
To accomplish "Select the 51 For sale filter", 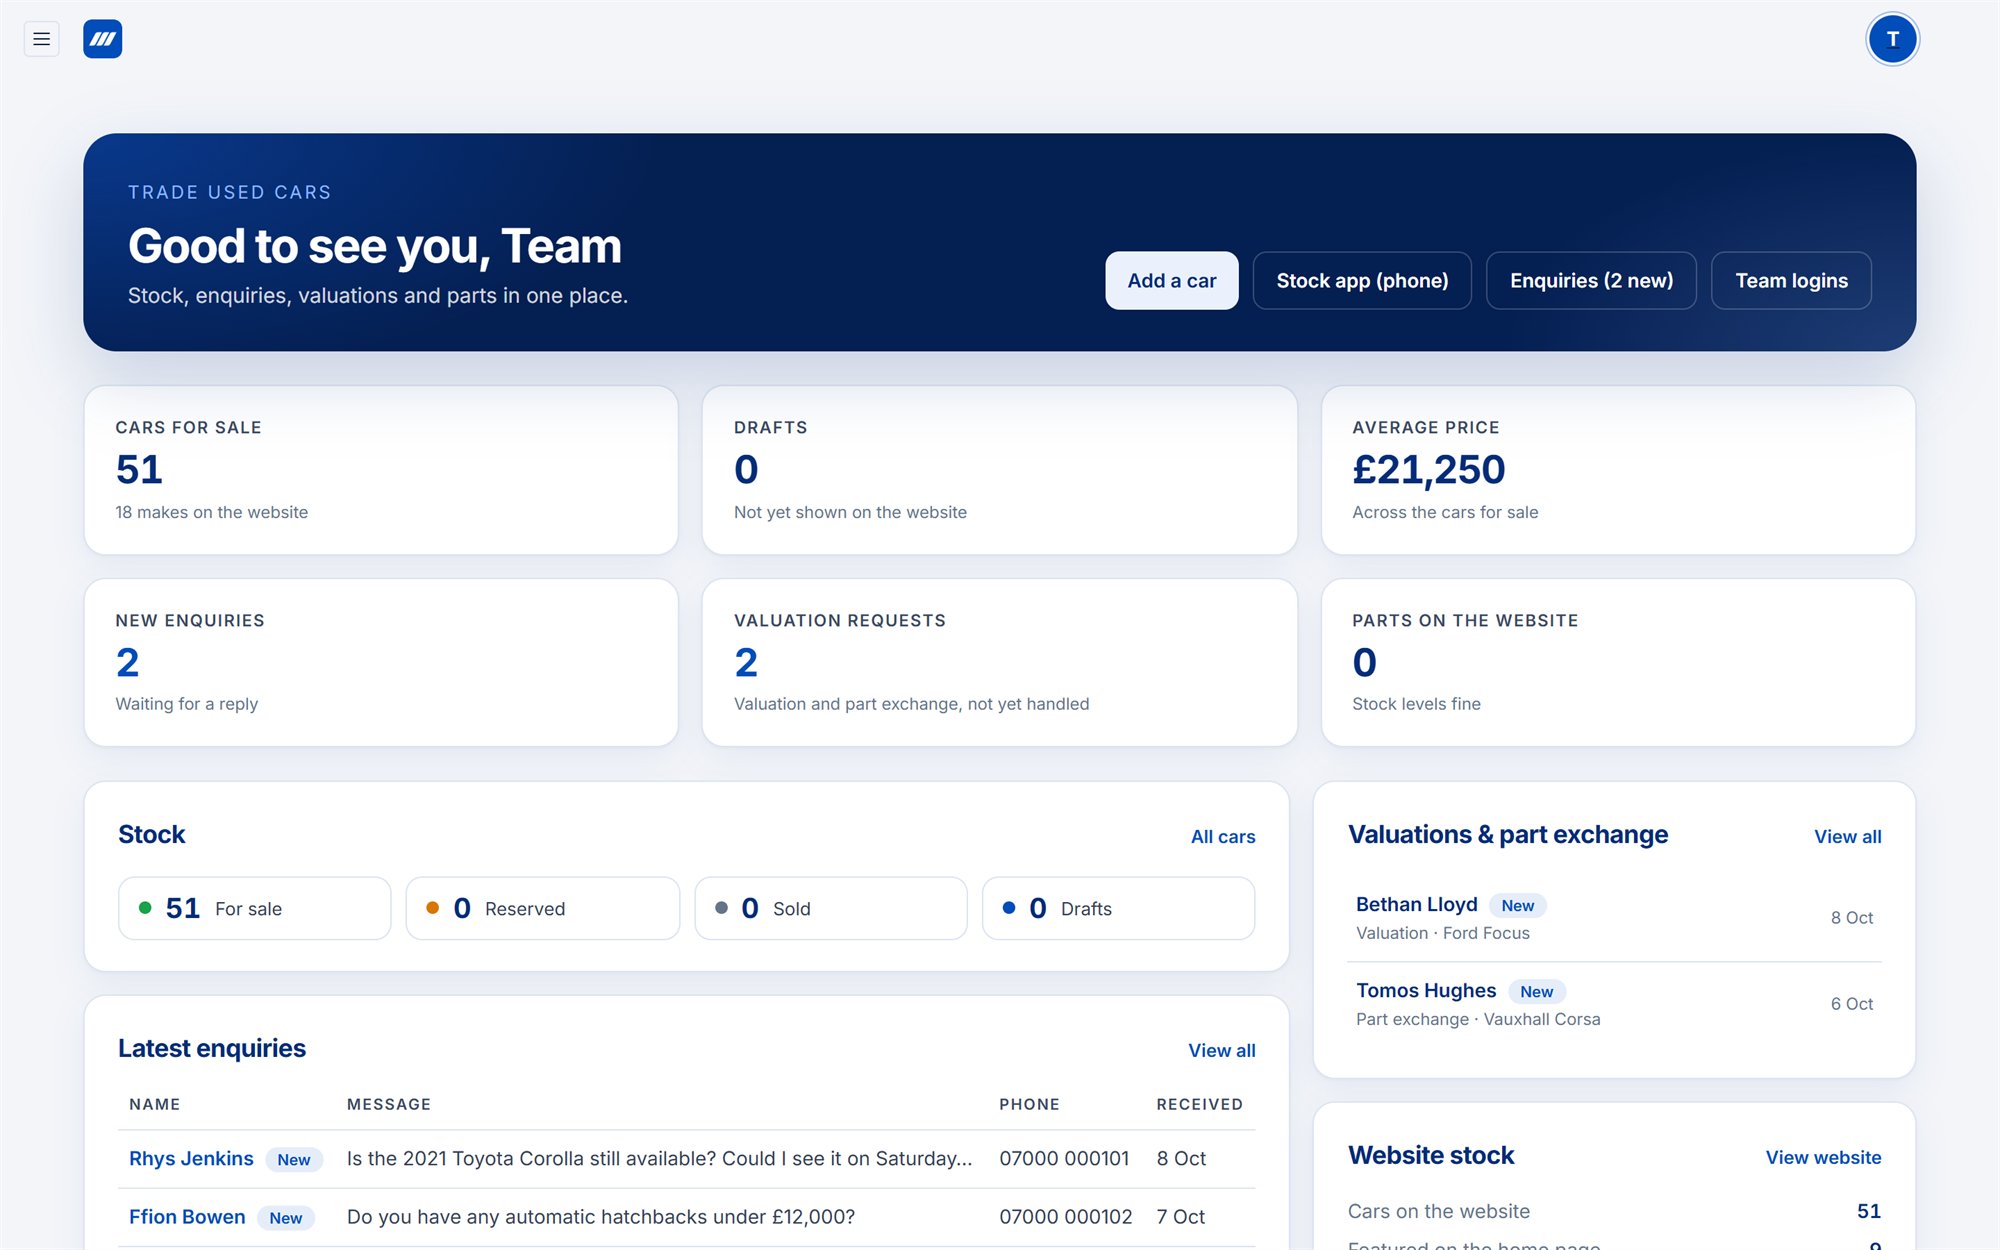I will tap(254, 908).
